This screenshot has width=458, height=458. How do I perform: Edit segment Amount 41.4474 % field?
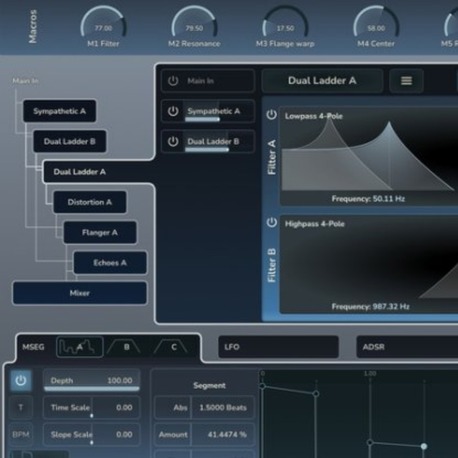pos(223,434)
